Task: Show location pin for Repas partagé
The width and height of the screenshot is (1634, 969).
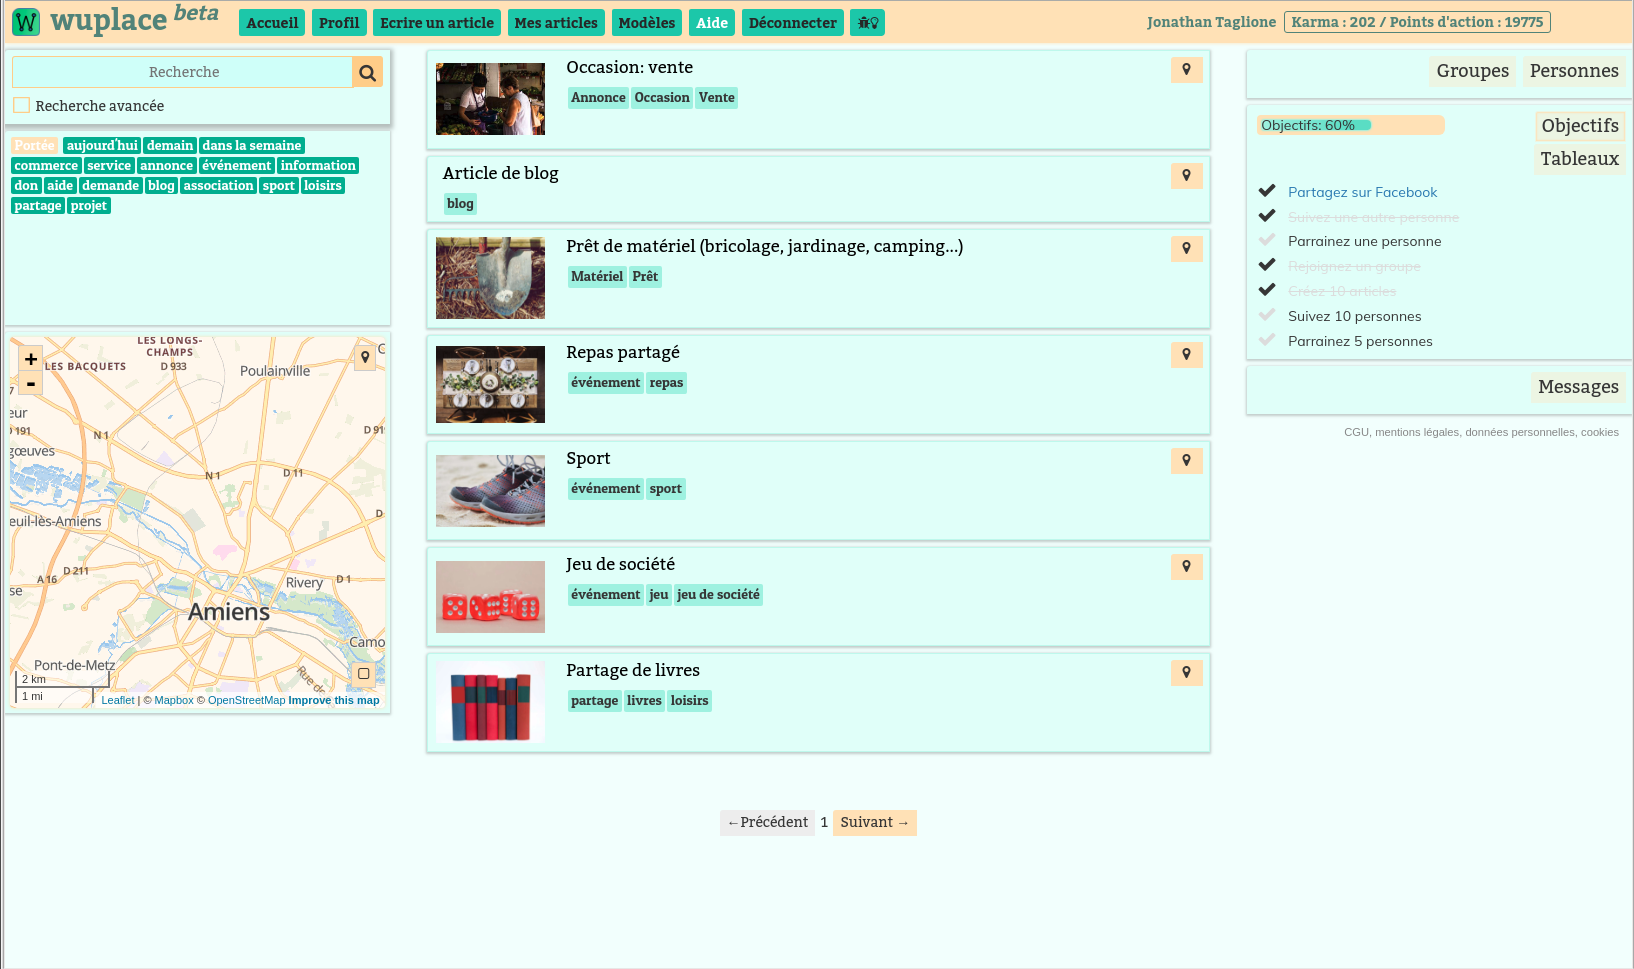Action: pos(1186,355)
